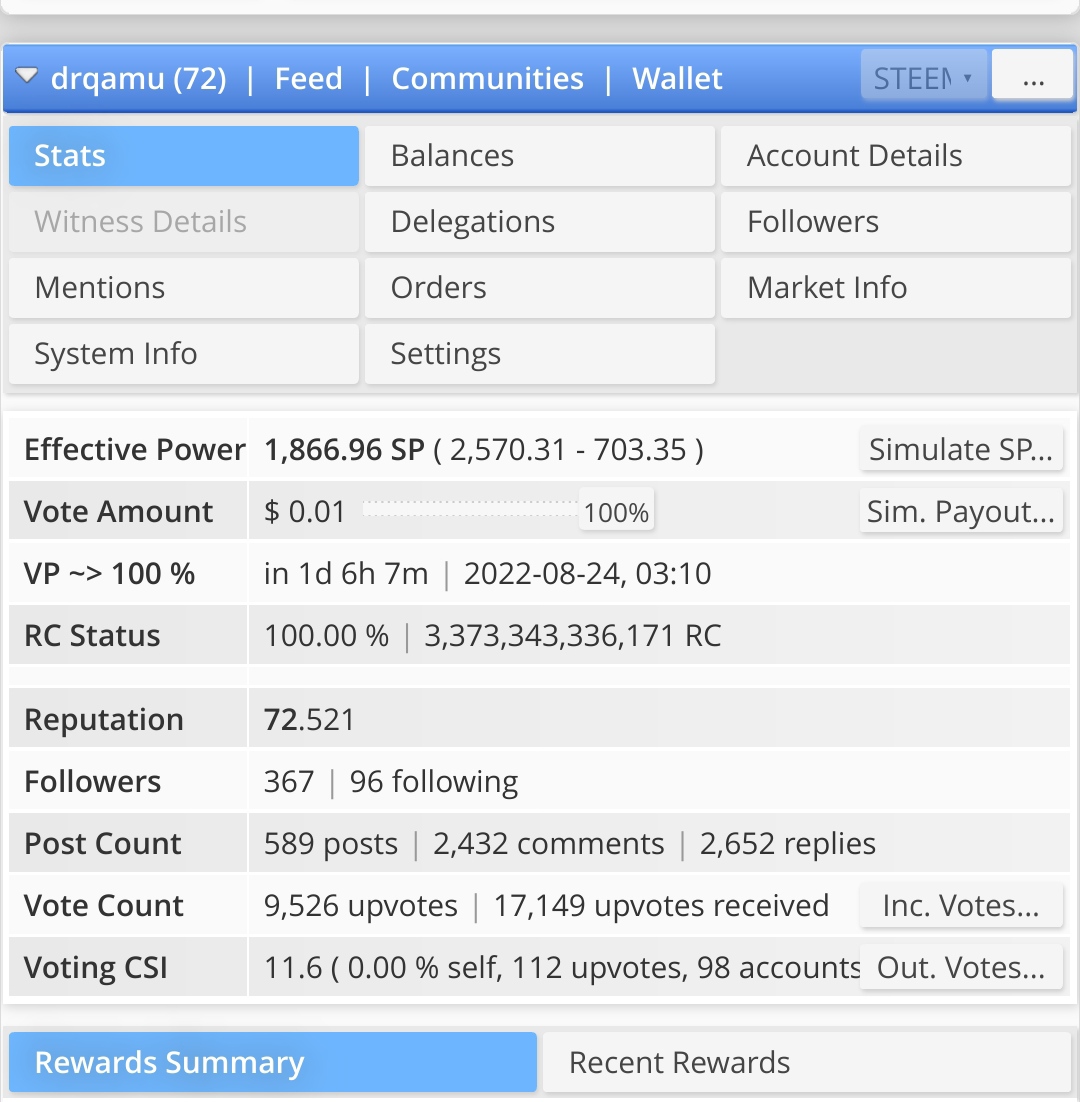Open the Out. Votes details

pyautogui.click(x=960, y=968)
